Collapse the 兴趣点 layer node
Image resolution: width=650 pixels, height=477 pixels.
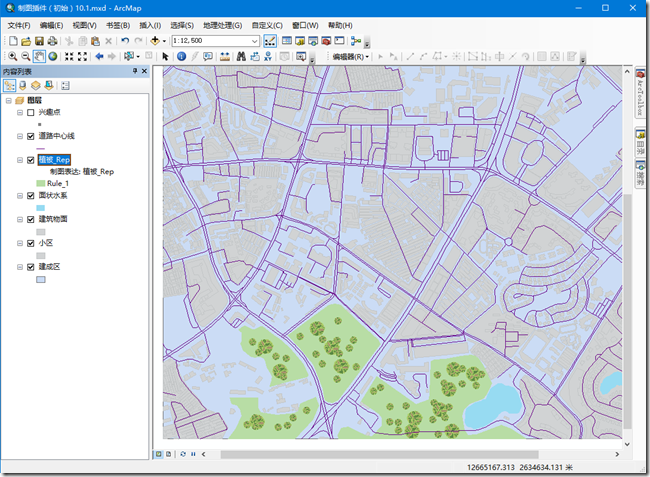tap(19, 112)
